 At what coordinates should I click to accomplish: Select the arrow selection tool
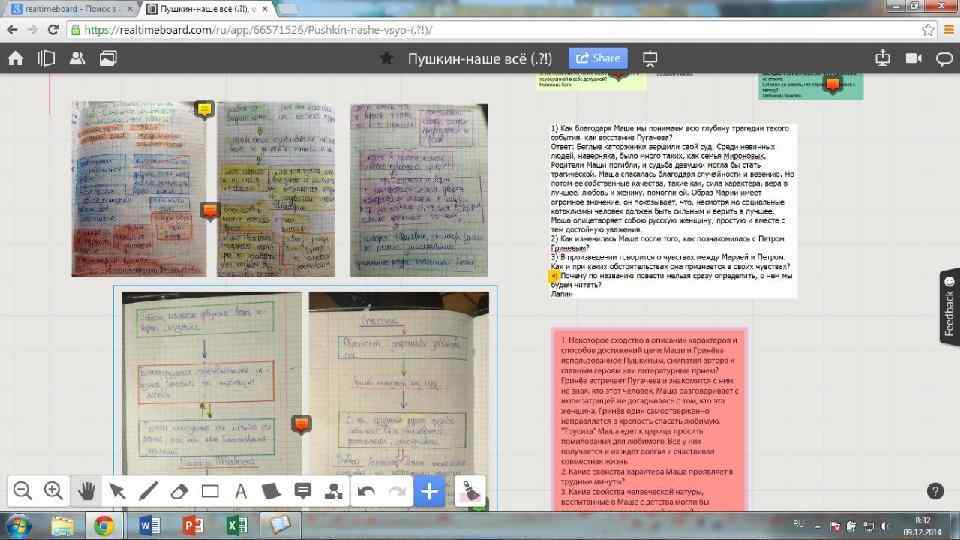pyautogui.click(x=117, y=491)
